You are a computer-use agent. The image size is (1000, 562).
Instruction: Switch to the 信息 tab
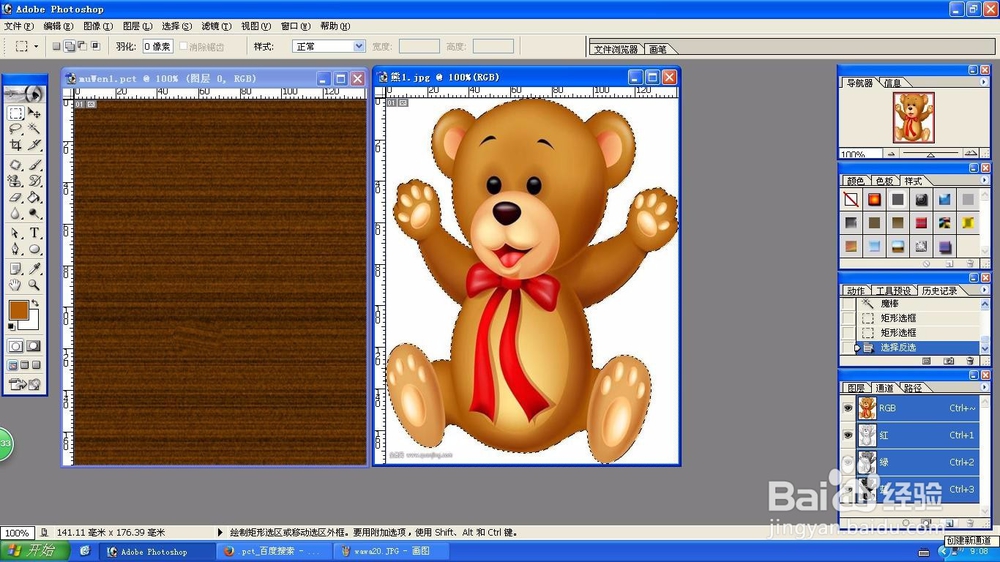click(x=892, y=83)
